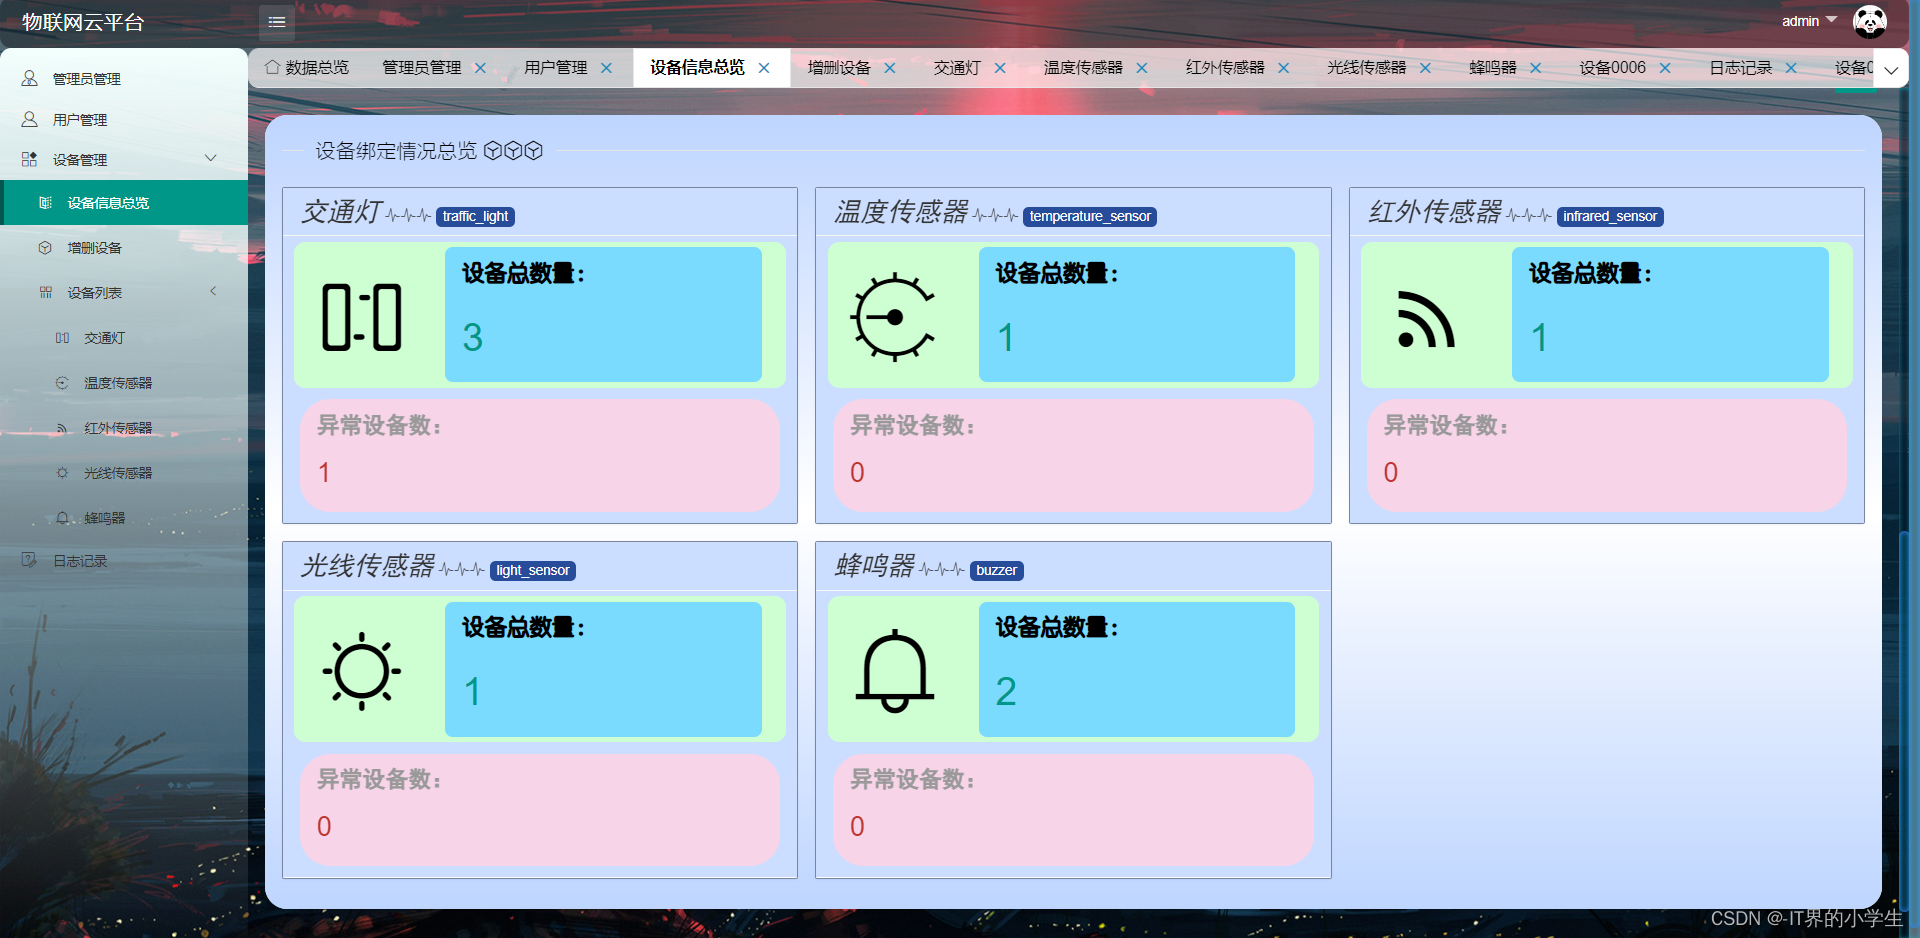Select the 红外传感器 infrared icon in sidebar
1920x938 pixels.
click(62, 427)
